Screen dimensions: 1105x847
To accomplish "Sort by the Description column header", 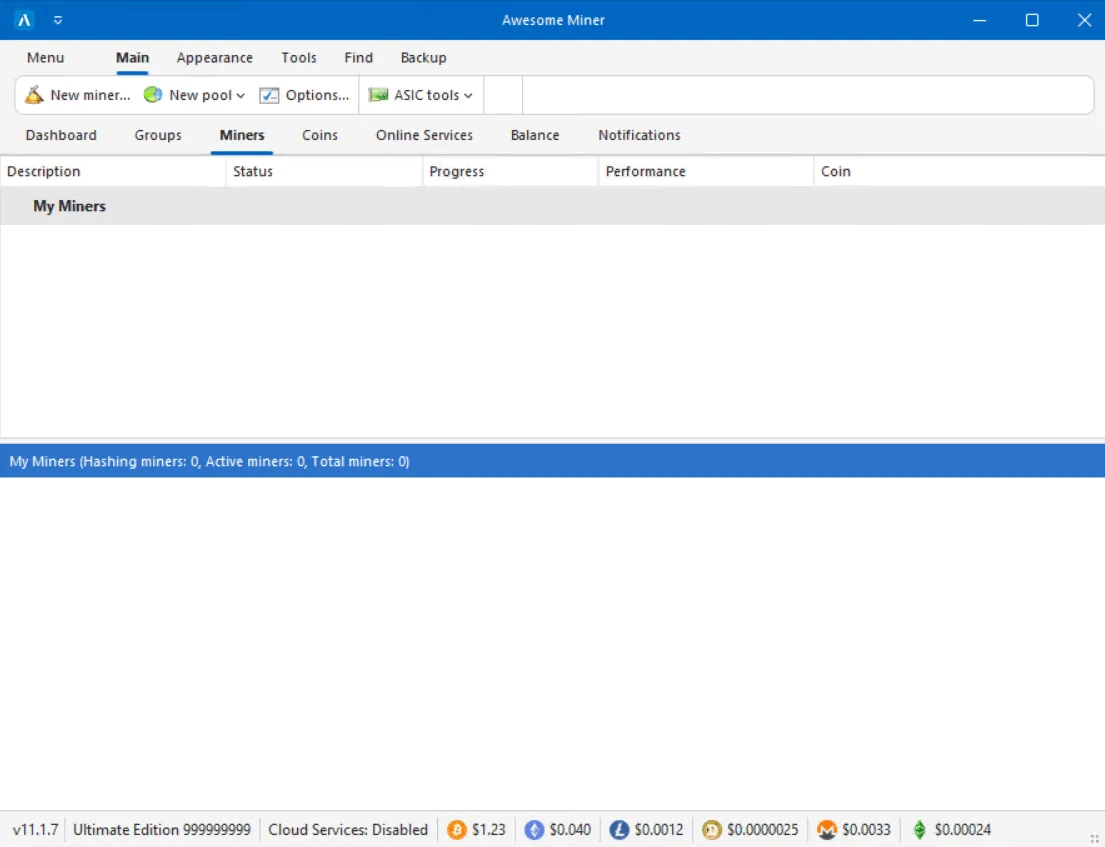I will click(x=113, y=171).
